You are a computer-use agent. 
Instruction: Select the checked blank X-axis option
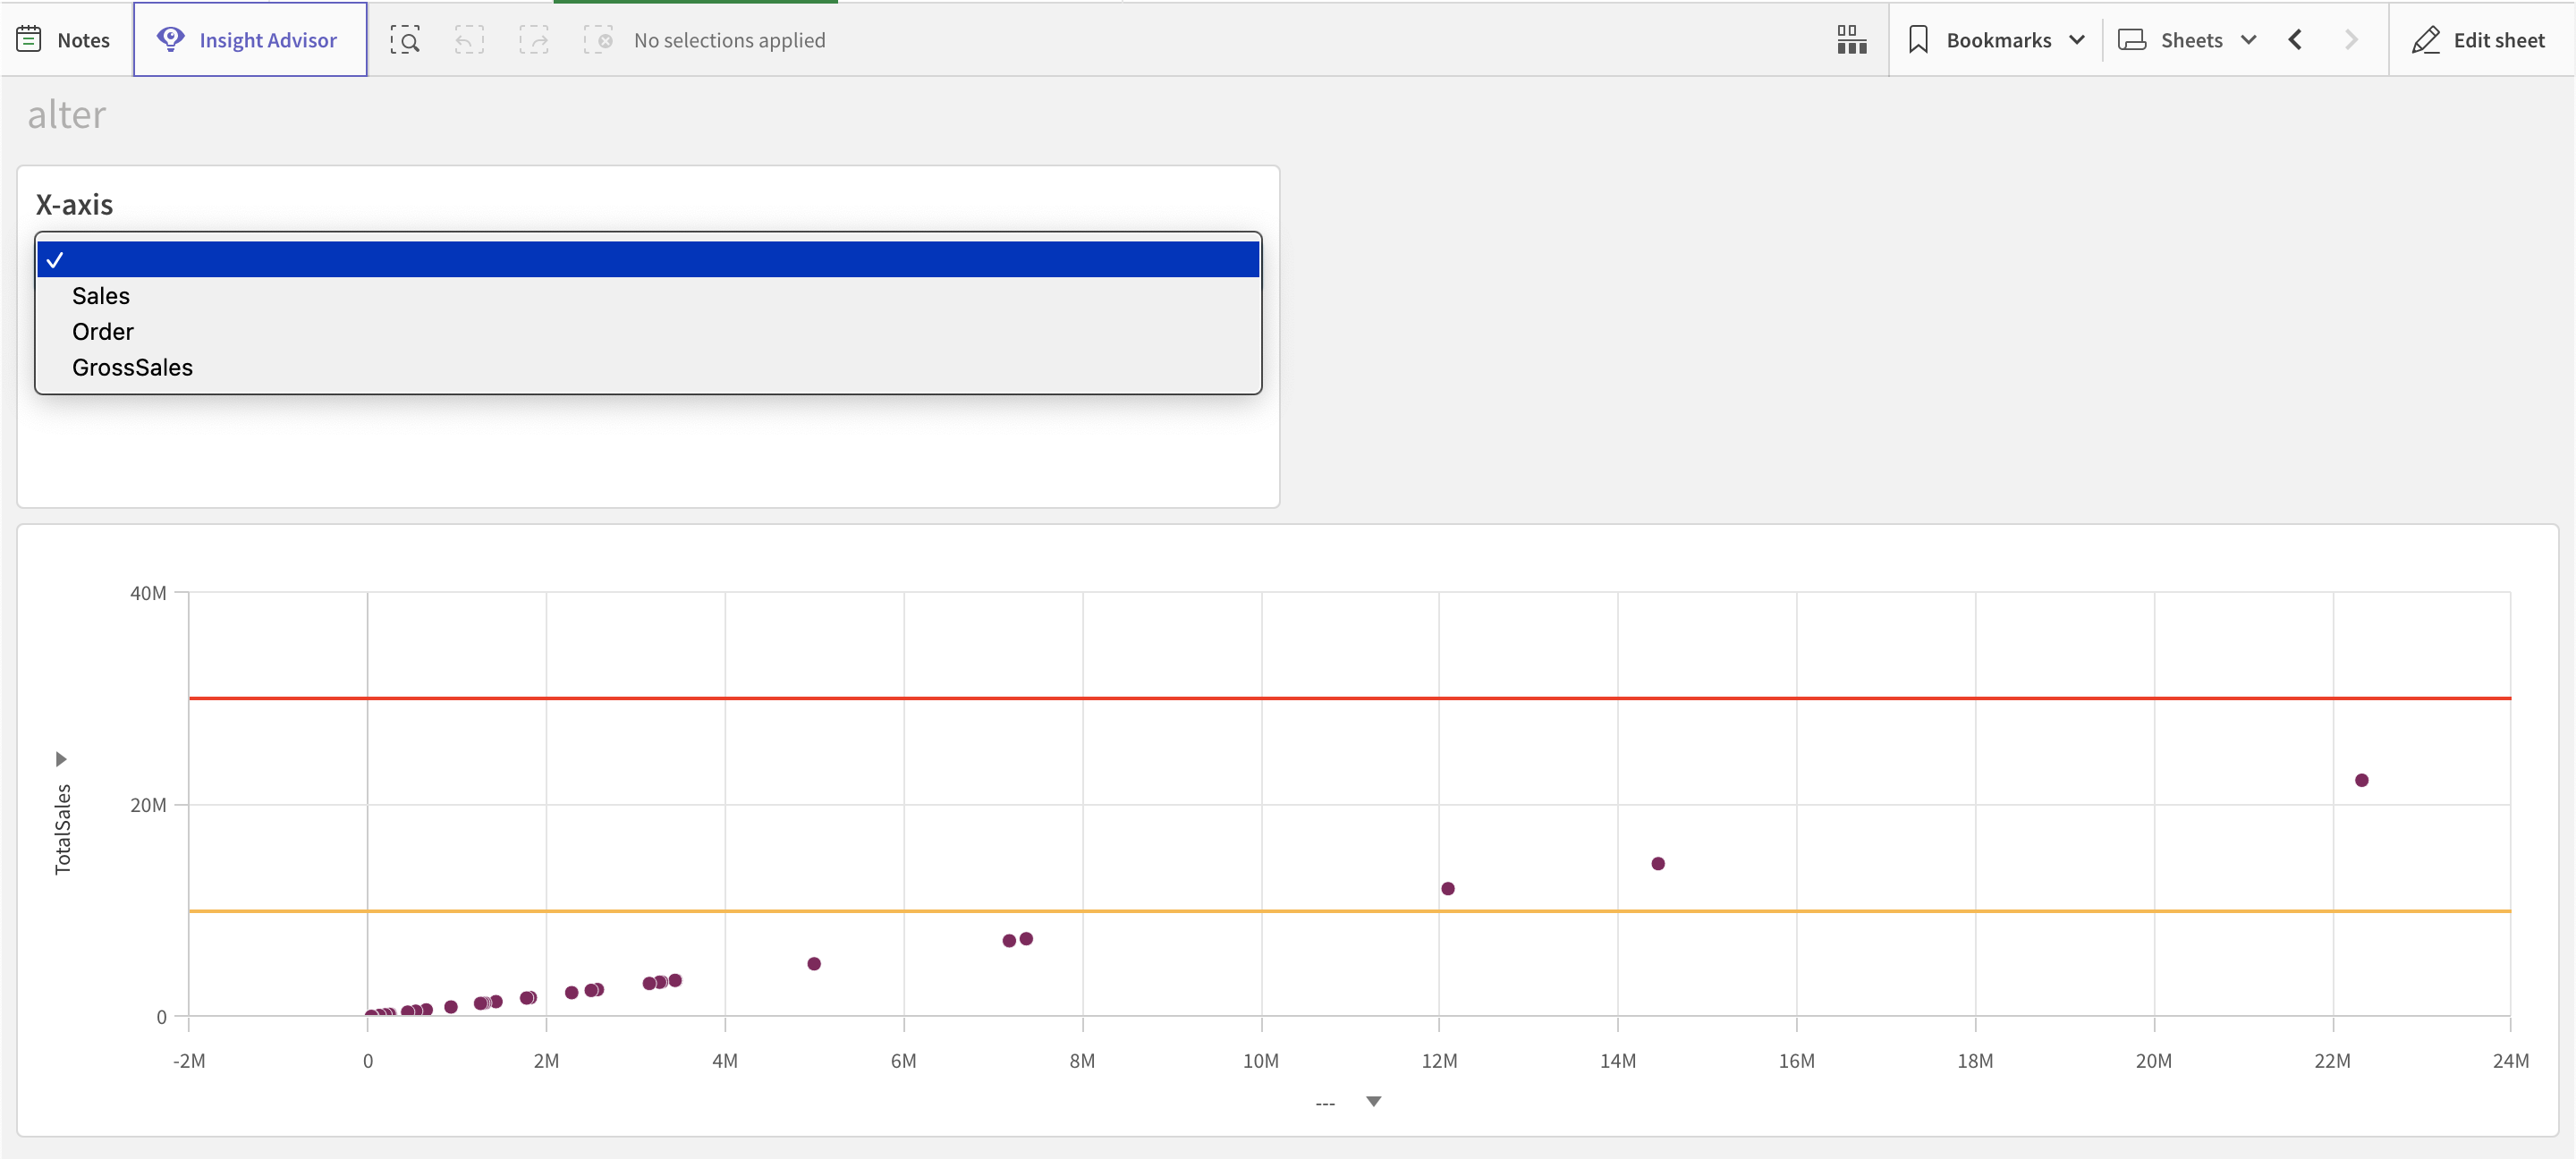point(648,259)
